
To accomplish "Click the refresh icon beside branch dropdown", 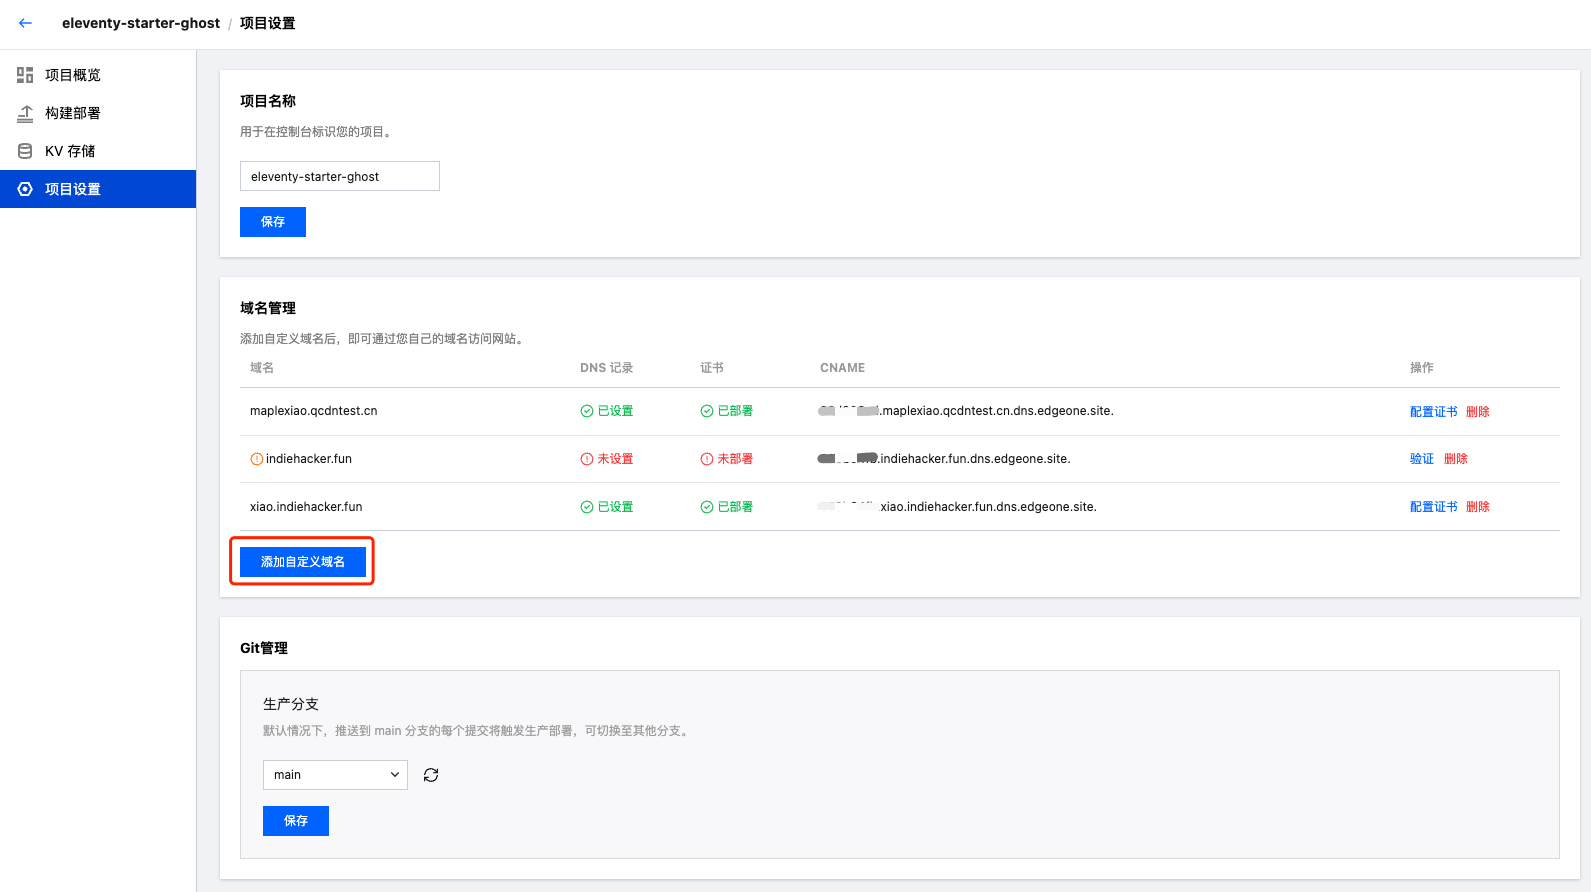I will point(431,775).
